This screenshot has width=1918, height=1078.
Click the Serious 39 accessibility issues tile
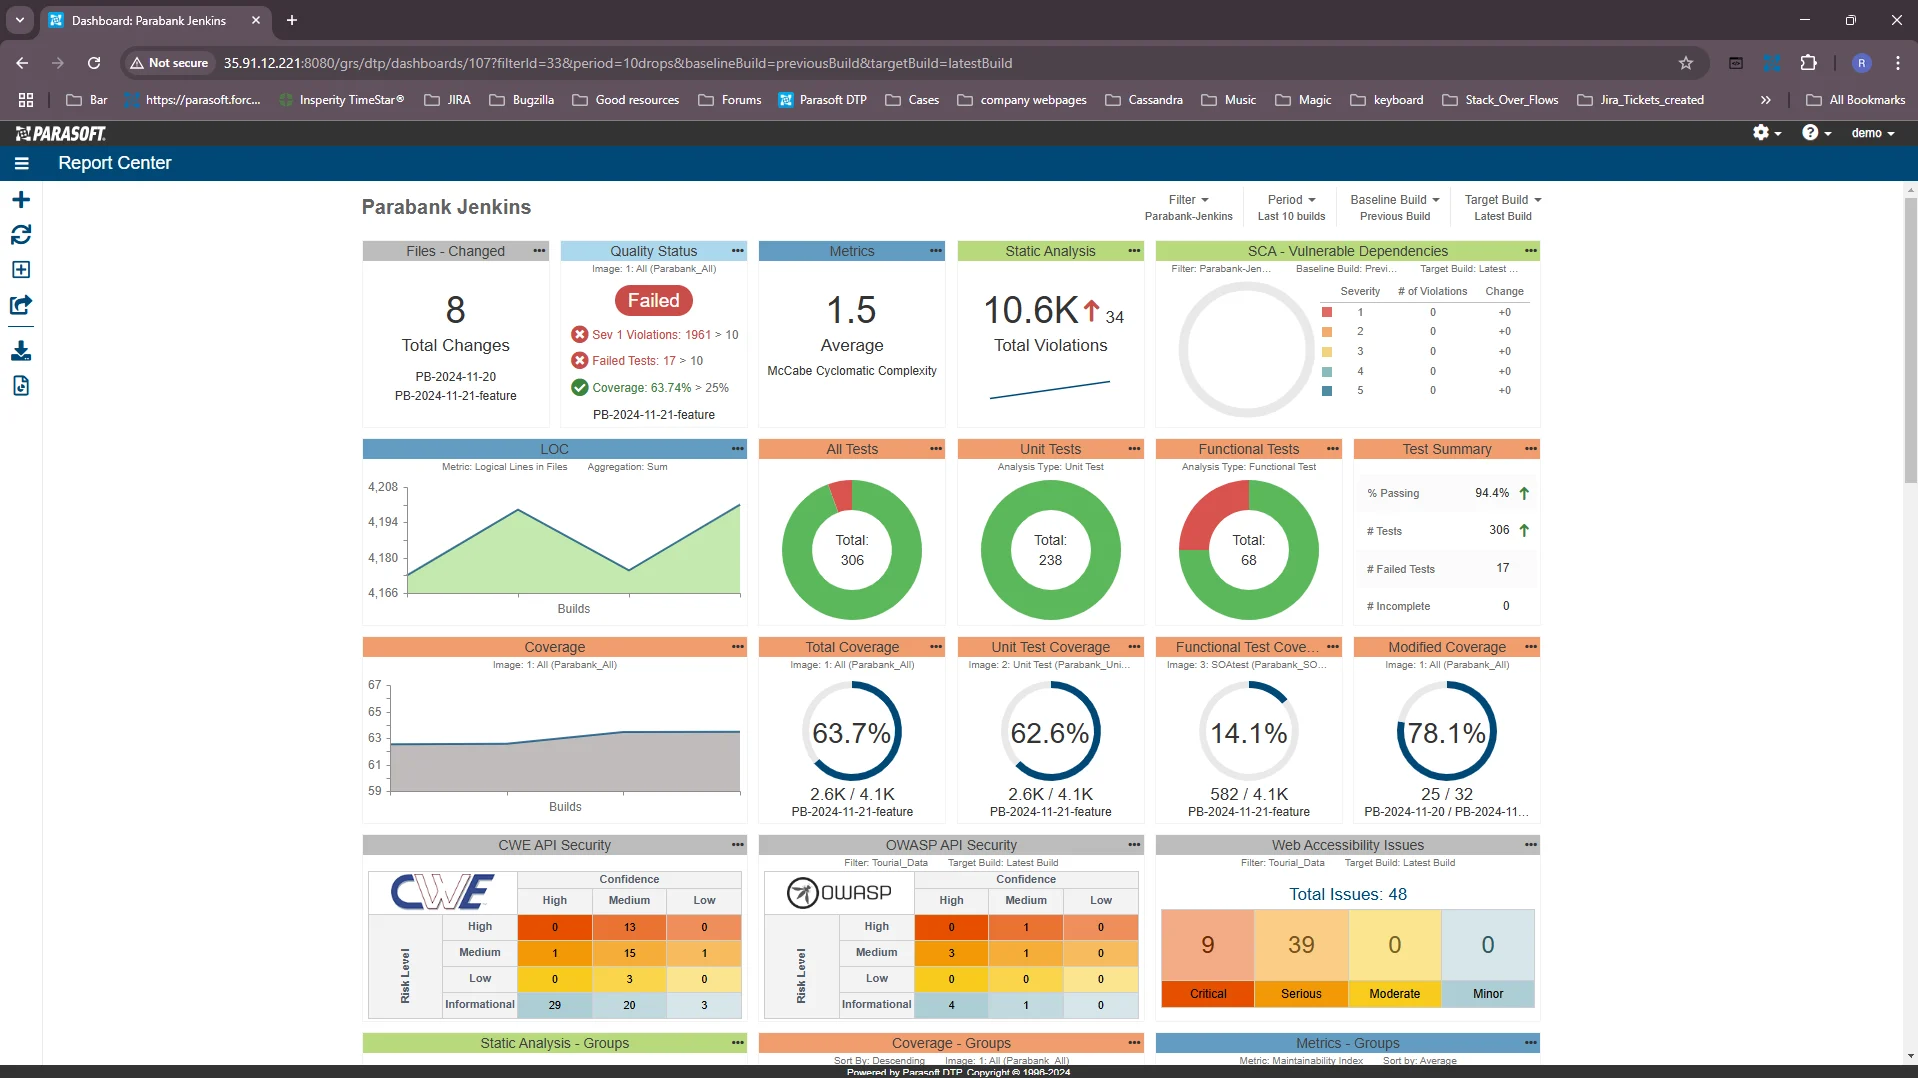pyautogui.click(x=1301, y=958)
